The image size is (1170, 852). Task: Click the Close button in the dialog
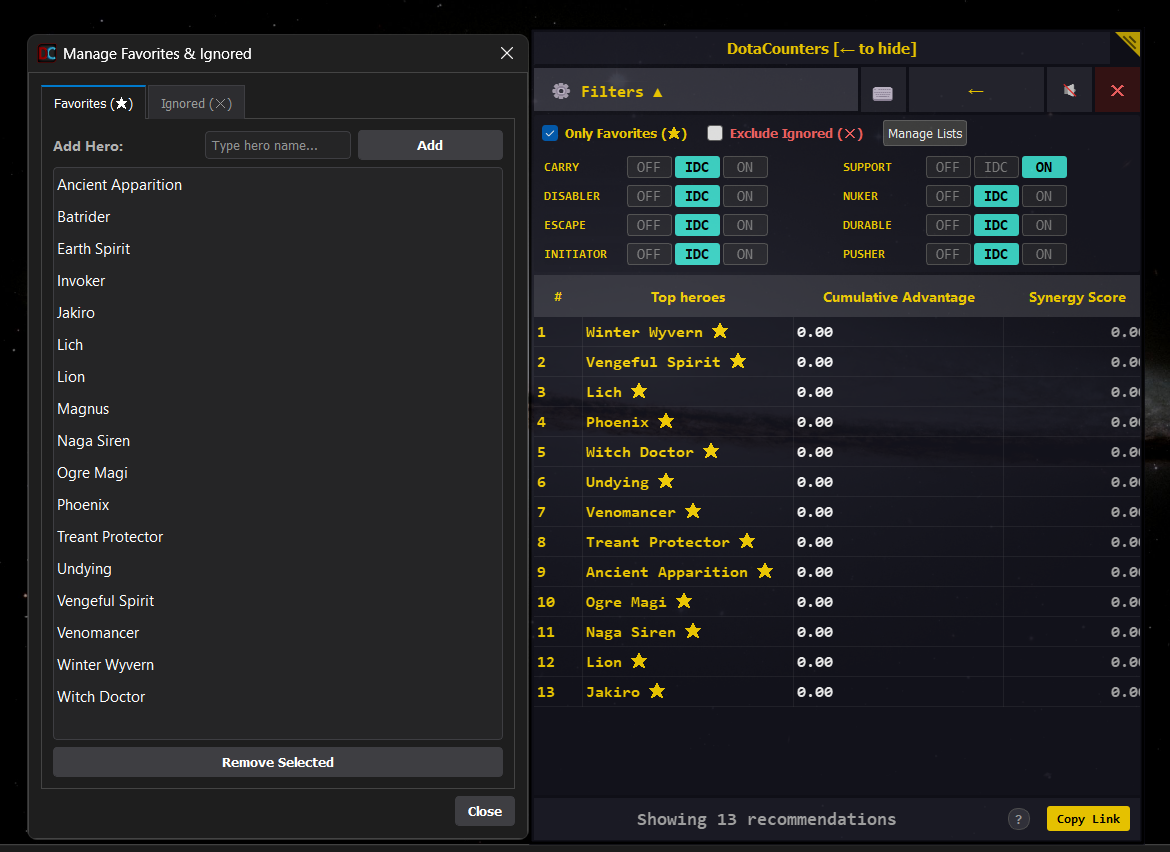(x=484, y=812)
